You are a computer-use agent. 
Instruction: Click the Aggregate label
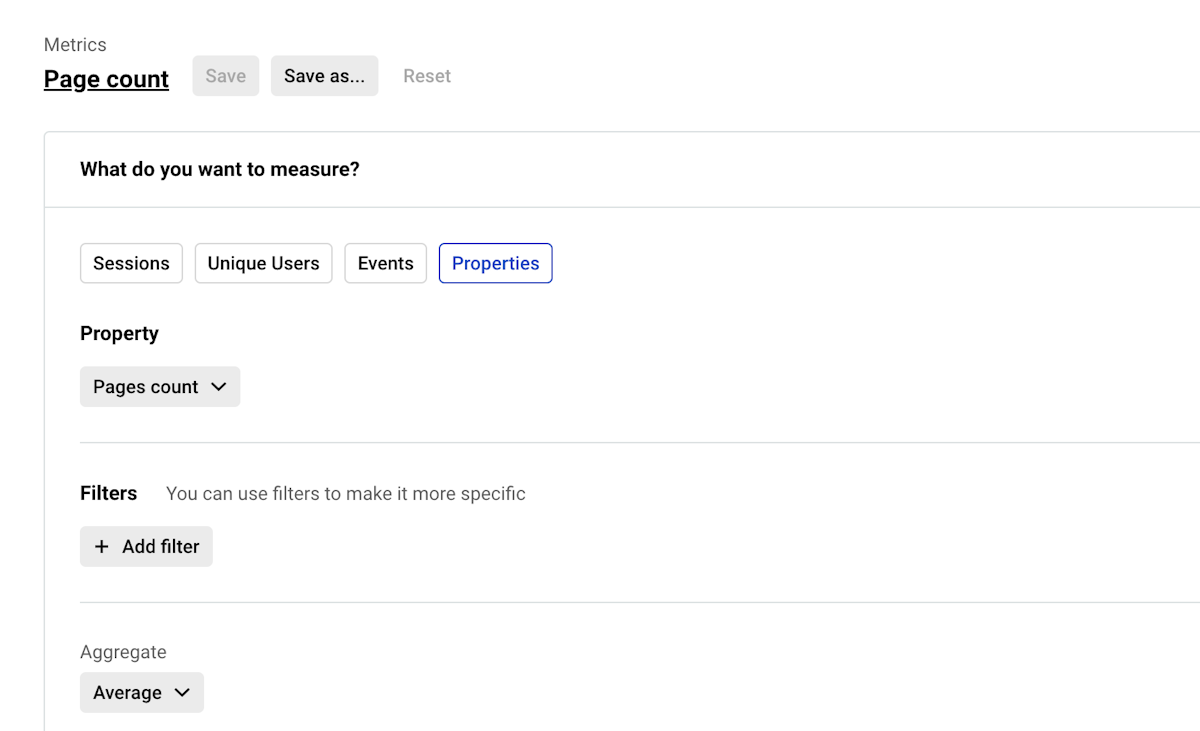123,652
